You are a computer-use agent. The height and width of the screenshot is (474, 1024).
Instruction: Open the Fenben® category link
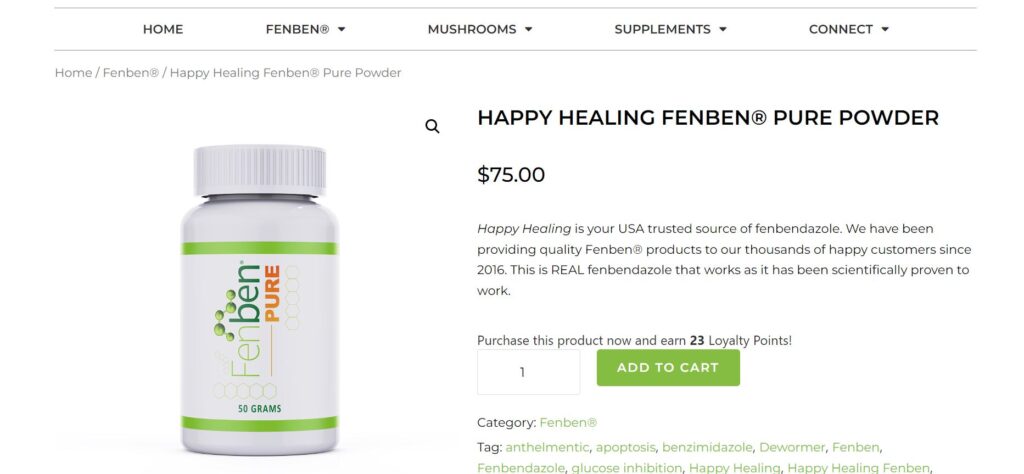568,422
